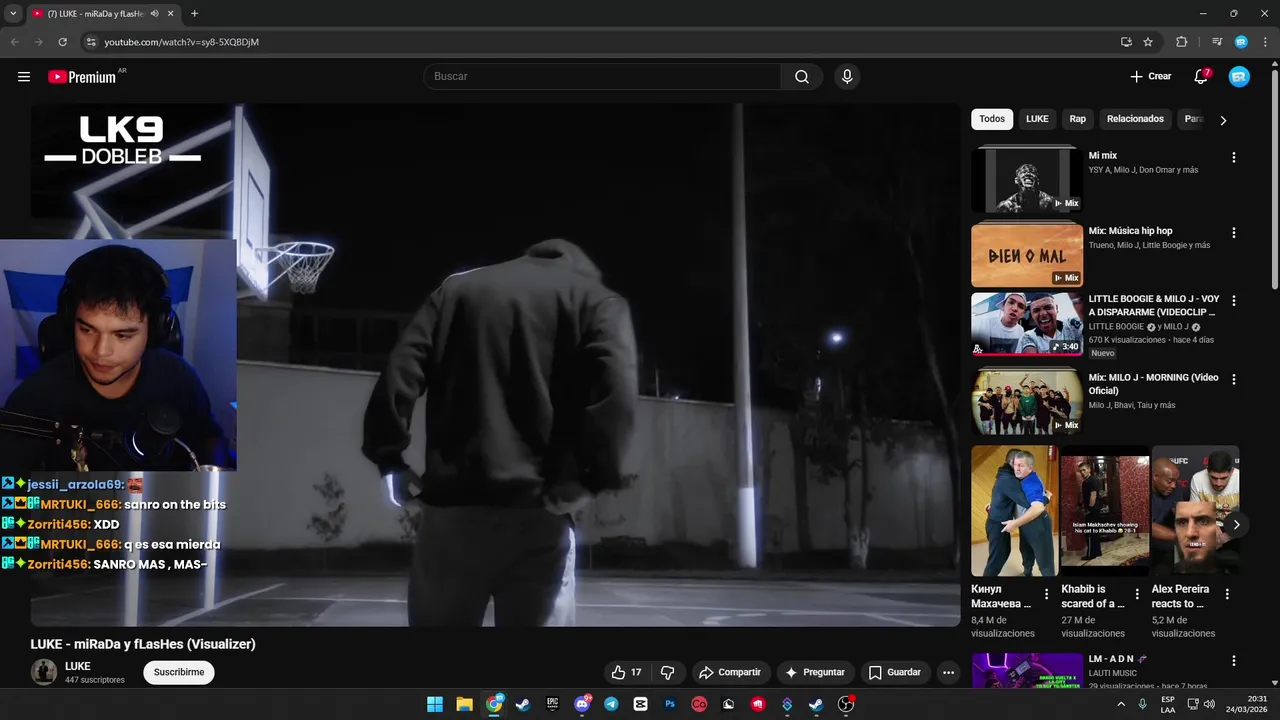Open Chrome extensions puzzle icon
The height and width of the screenshot is (720, 1280).
[1181, 42]
